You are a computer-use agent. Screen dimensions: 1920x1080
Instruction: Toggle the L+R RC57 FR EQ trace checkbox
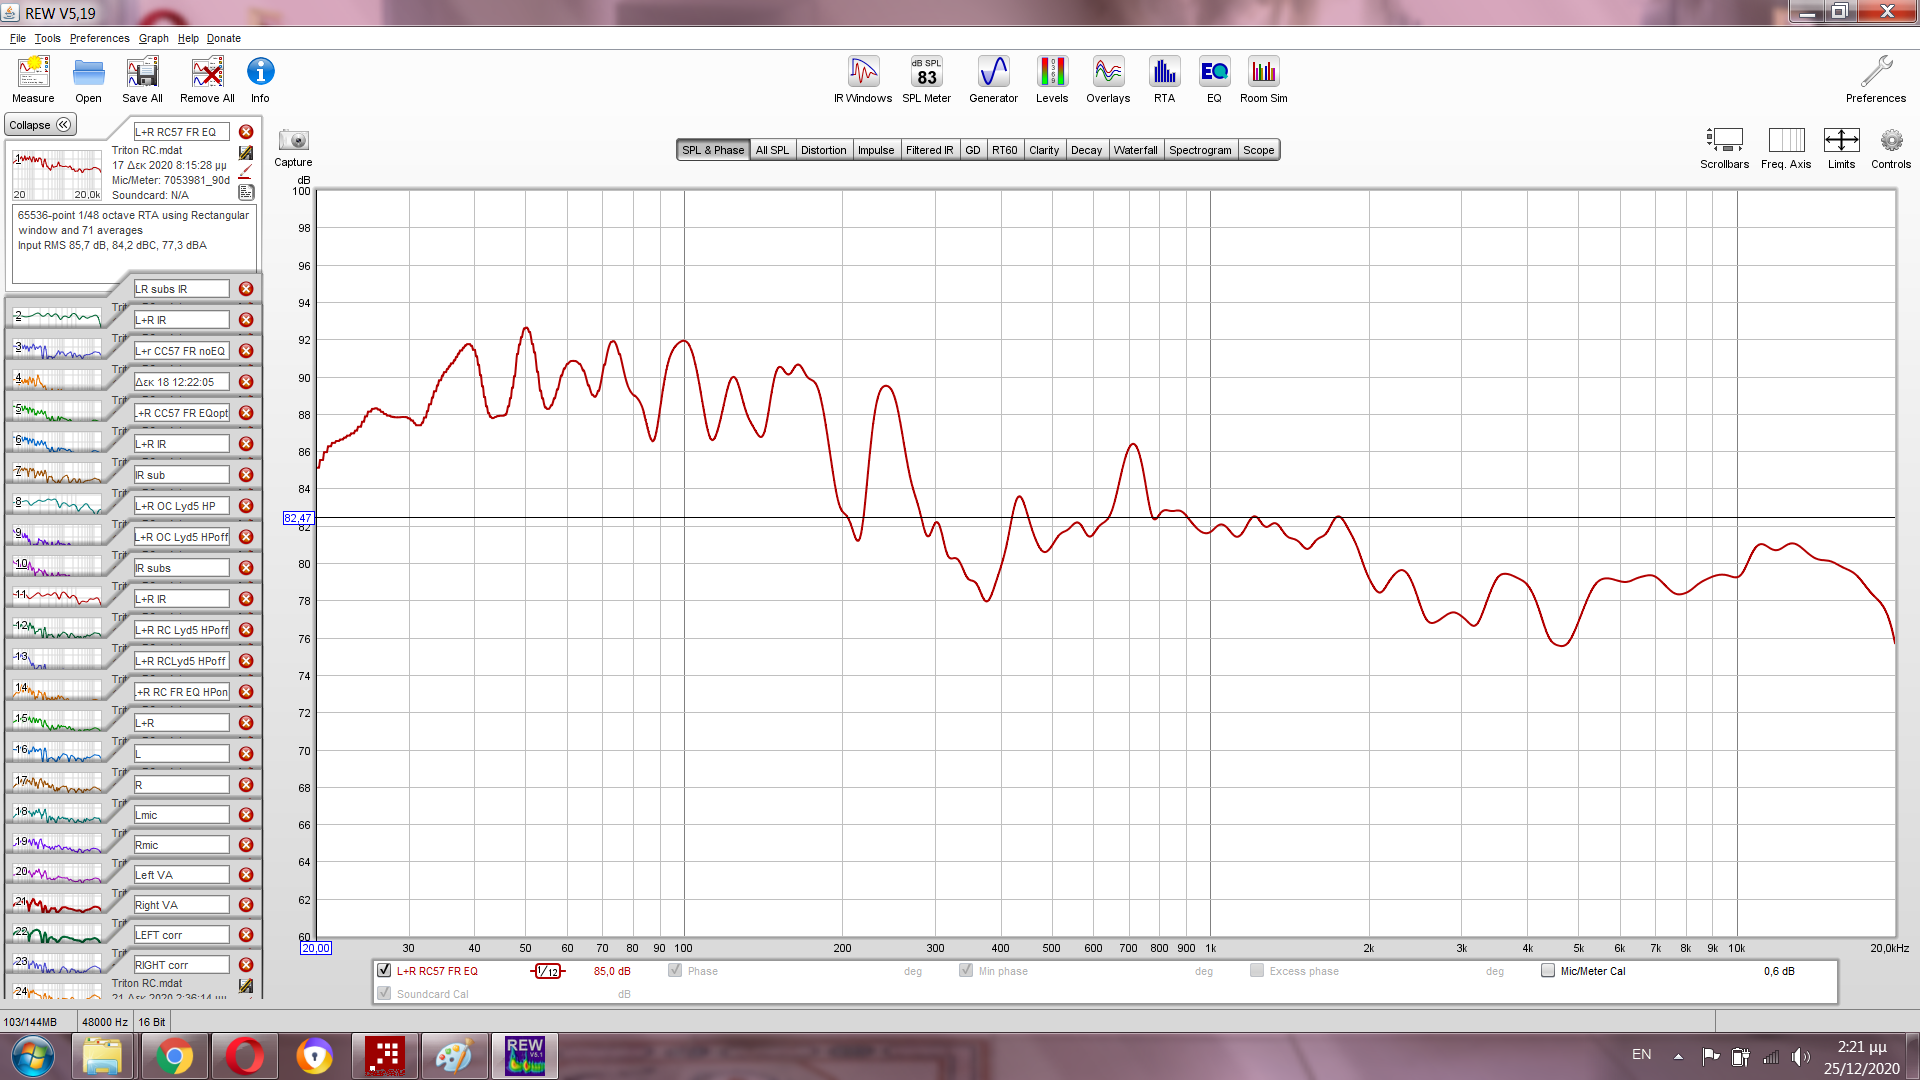coord(384,970)
